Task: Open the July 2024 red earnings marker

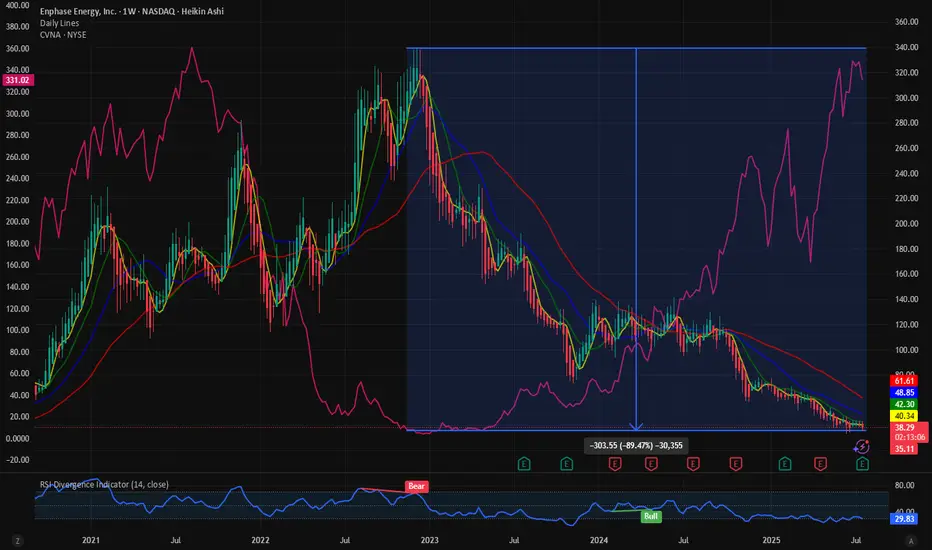Action: [693, 464]
